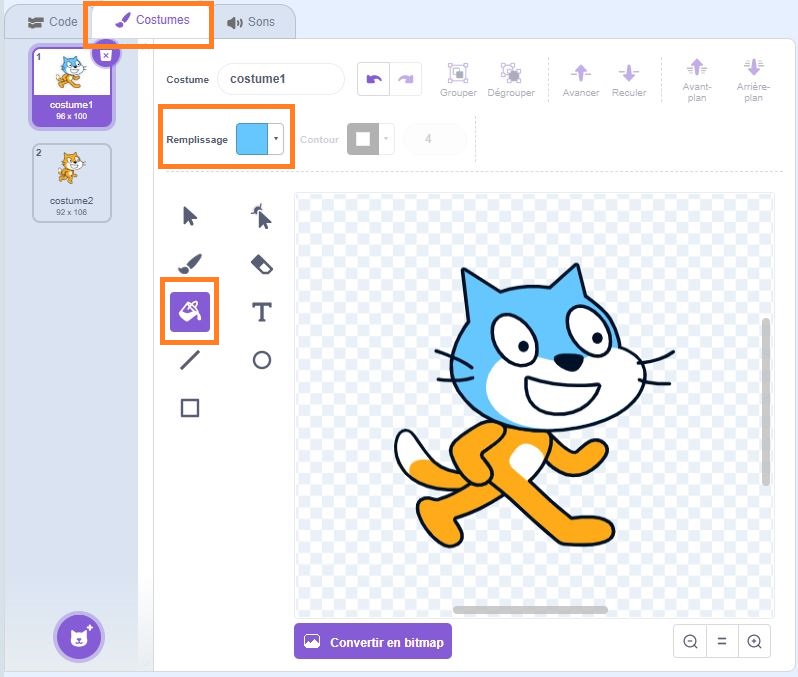This screenshot has height=677, width=798.
Task: Click Convertir en bitmap button
Action: point(373,641)
